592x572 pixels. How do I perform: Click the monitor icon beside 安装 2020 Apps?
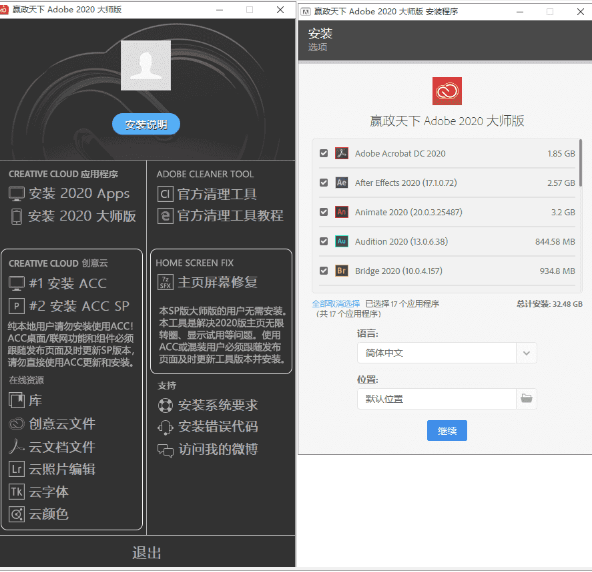pos(17,194)
